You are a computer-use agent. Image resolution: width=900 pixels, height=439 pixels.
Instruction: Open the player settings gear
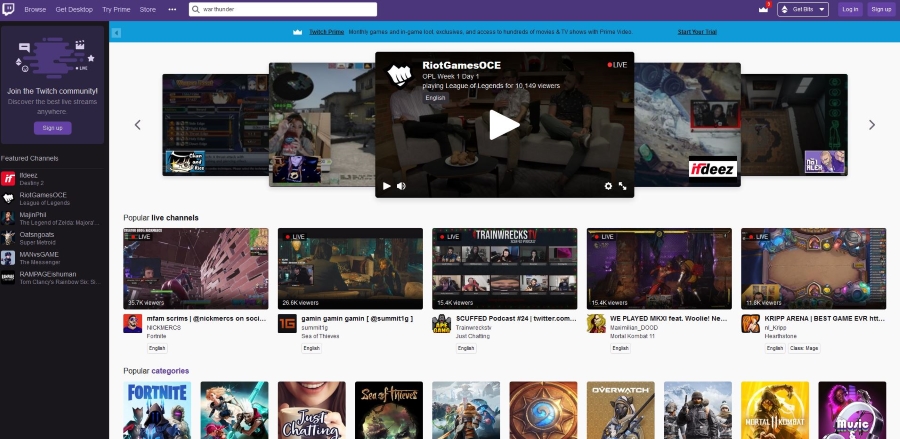click(608, 186)
